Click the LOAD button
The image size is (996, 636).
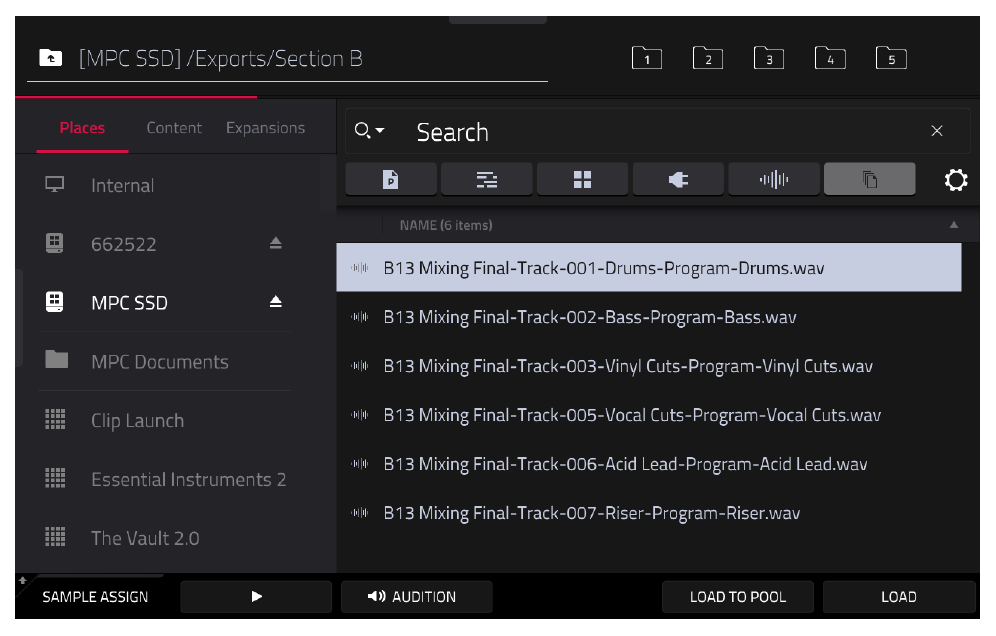[899, 597]
